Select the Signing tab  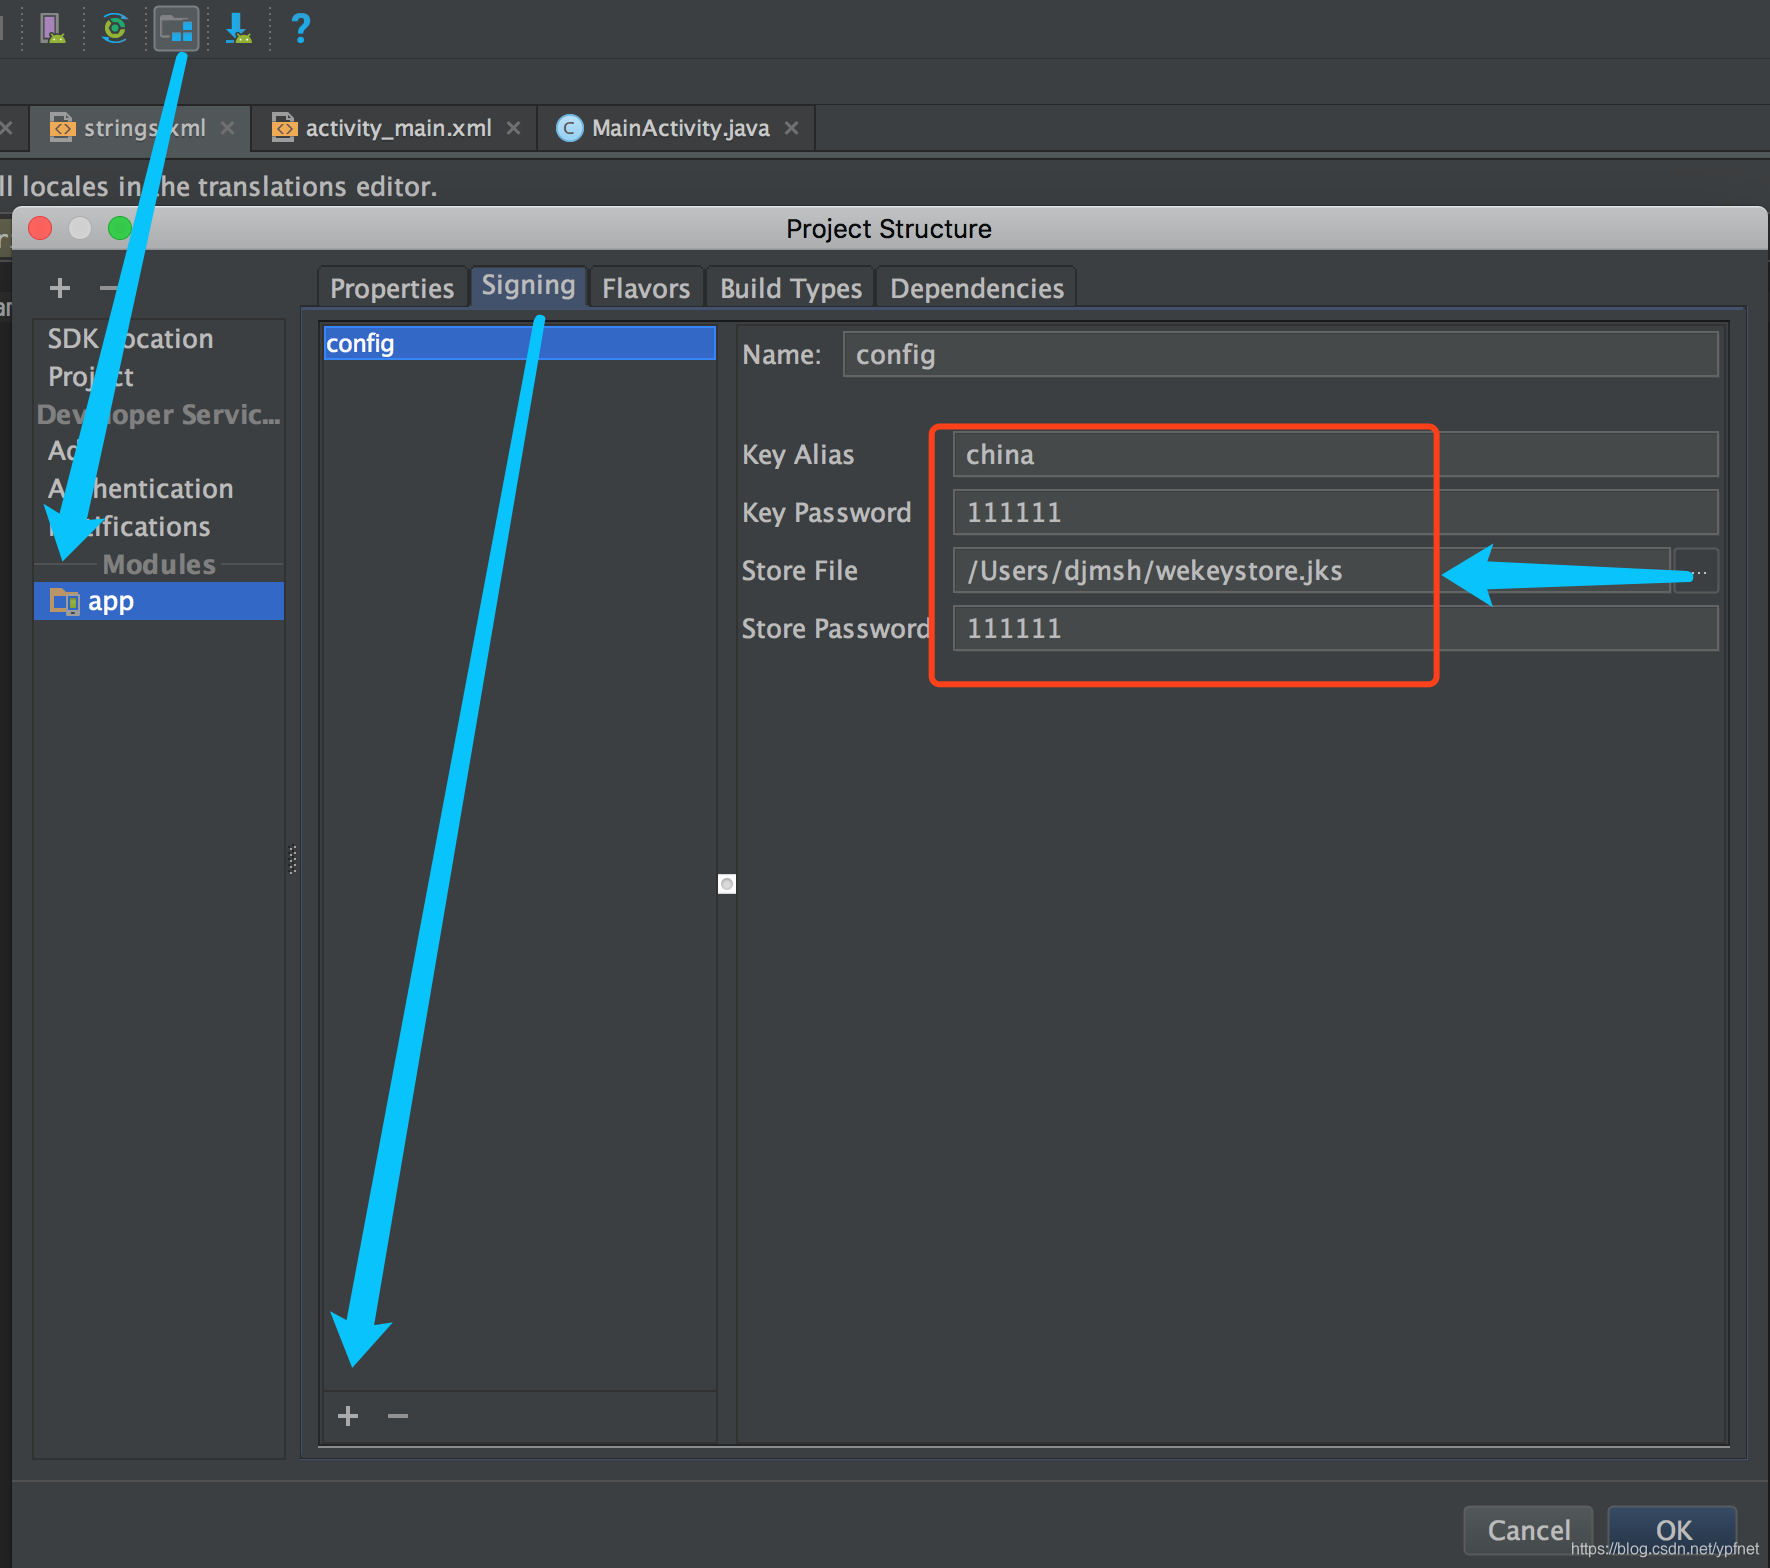(x=528, y=286)
